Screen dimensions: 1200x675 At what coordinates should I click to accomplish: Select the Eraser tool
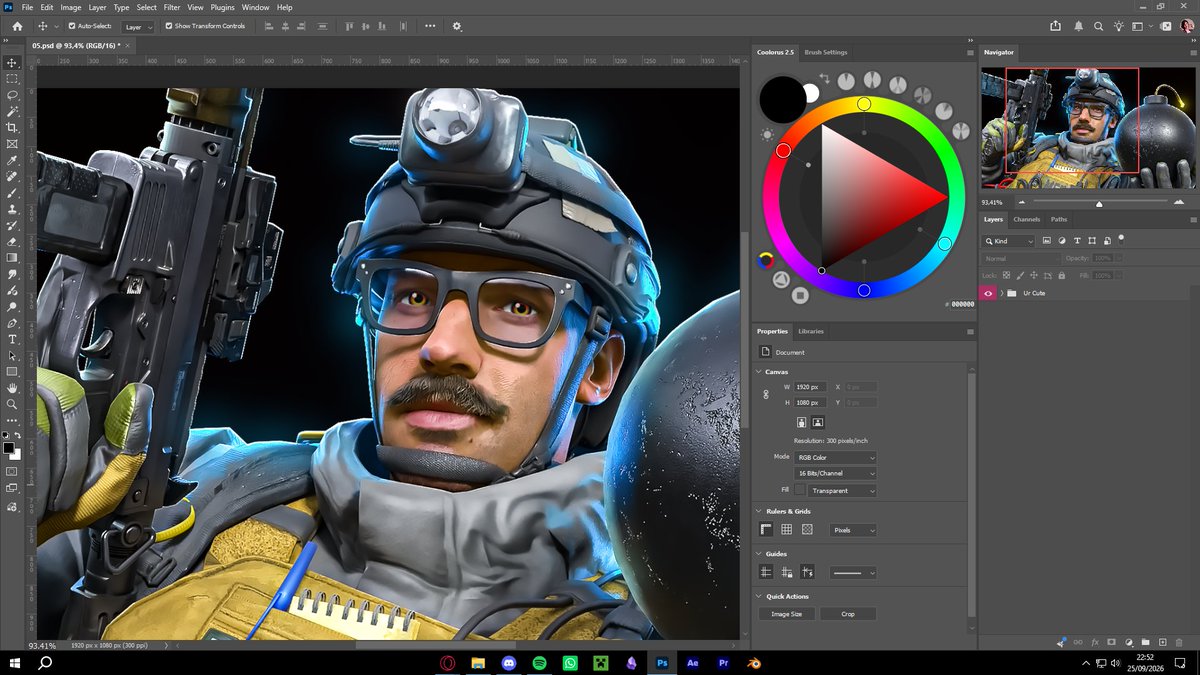click(12, 241)
